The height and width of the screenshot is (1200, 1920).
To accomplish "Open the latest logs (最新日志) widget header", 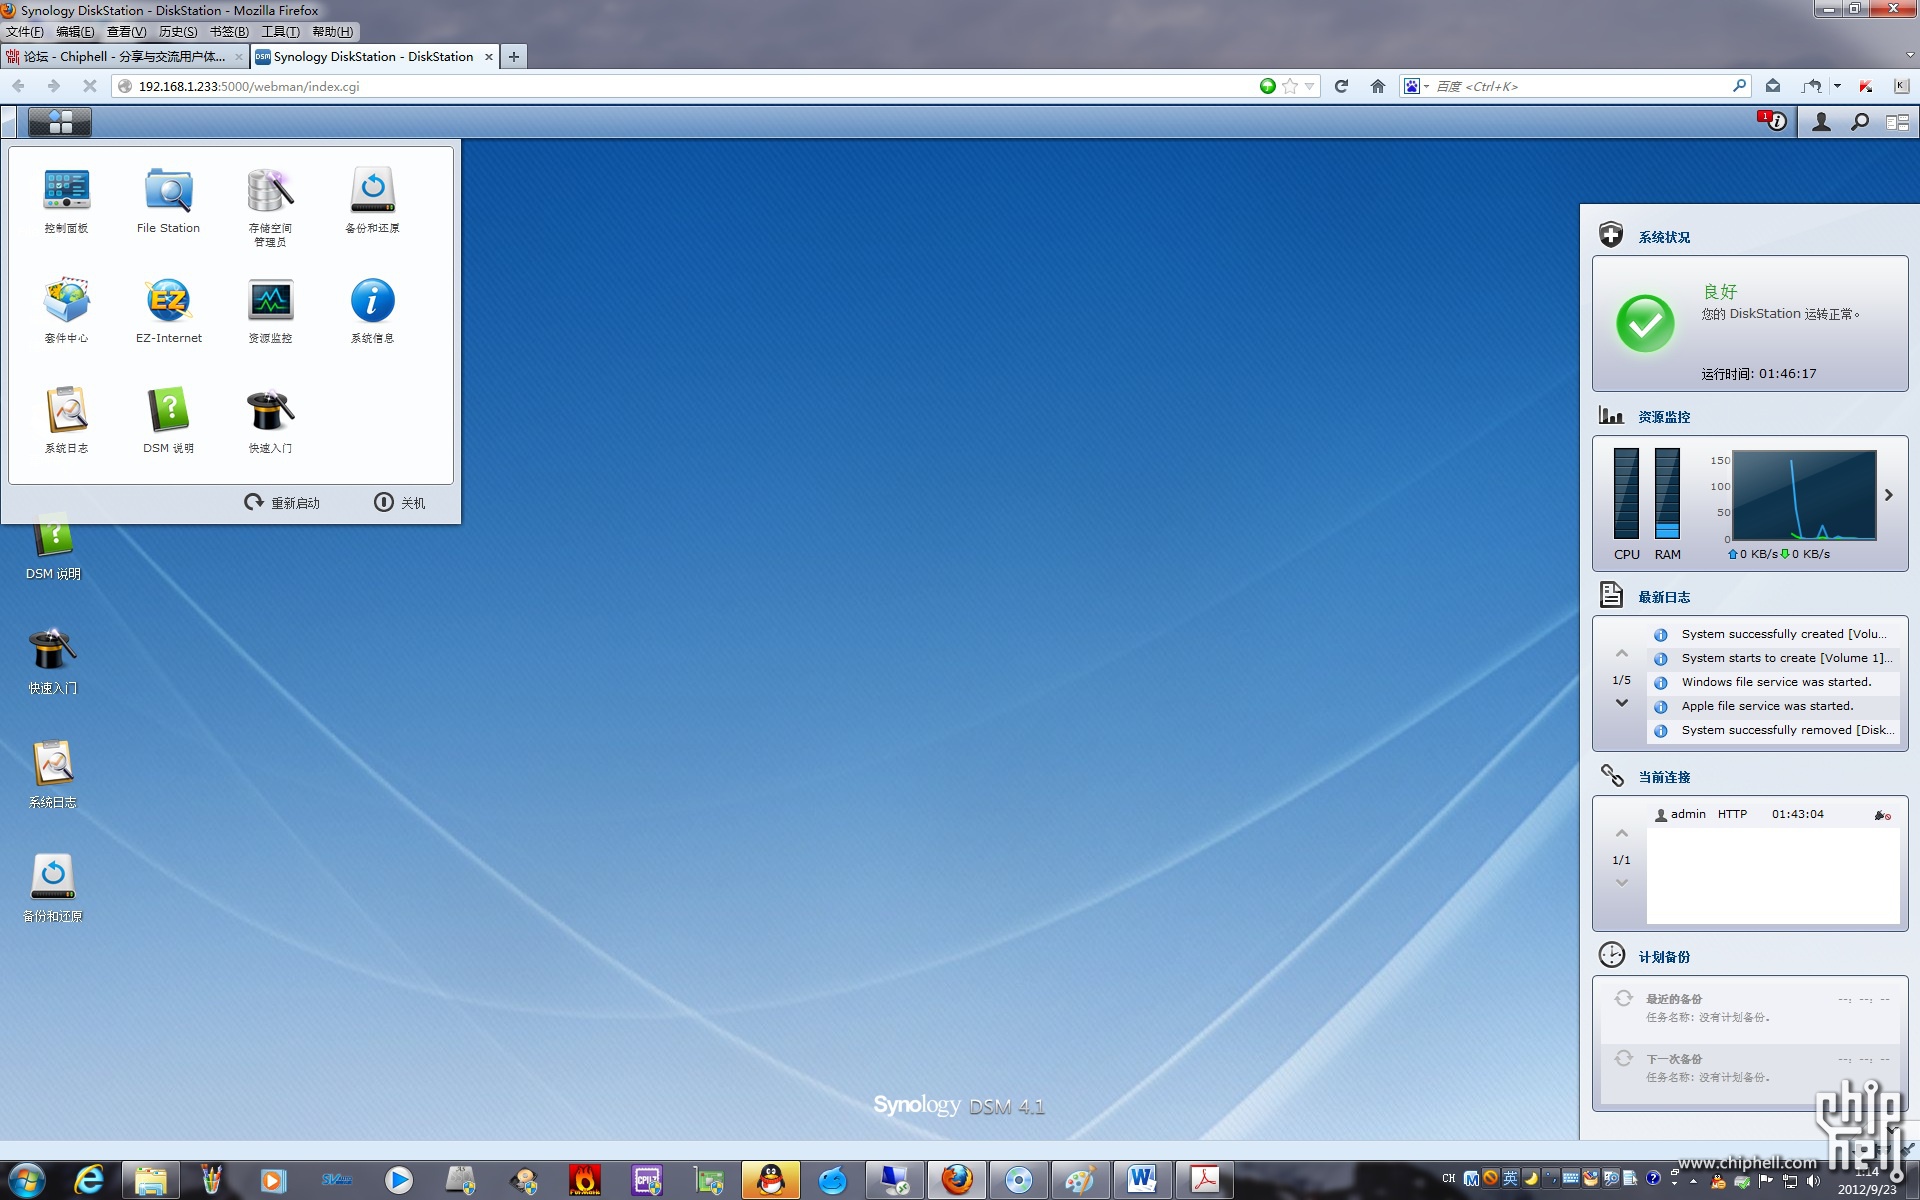I will (1664, 597).
